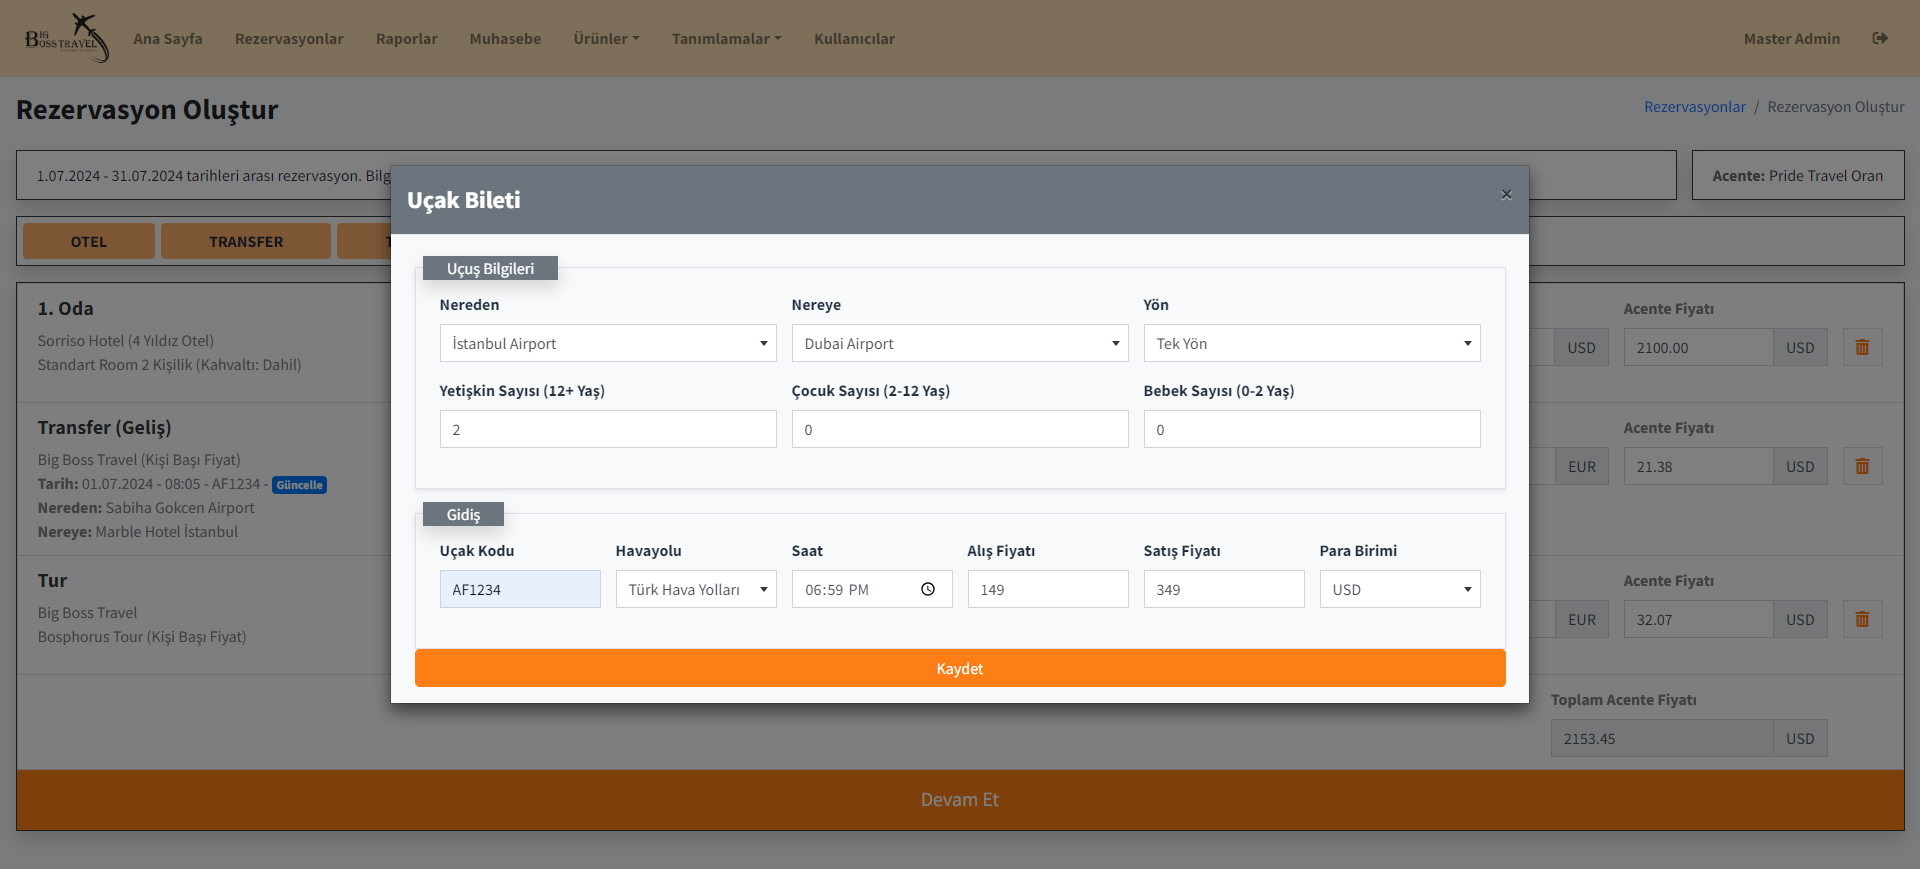Click the Acente Fiyatı field showing 21.38
Screen dimensions: 1920x869
coord(1698,466)
